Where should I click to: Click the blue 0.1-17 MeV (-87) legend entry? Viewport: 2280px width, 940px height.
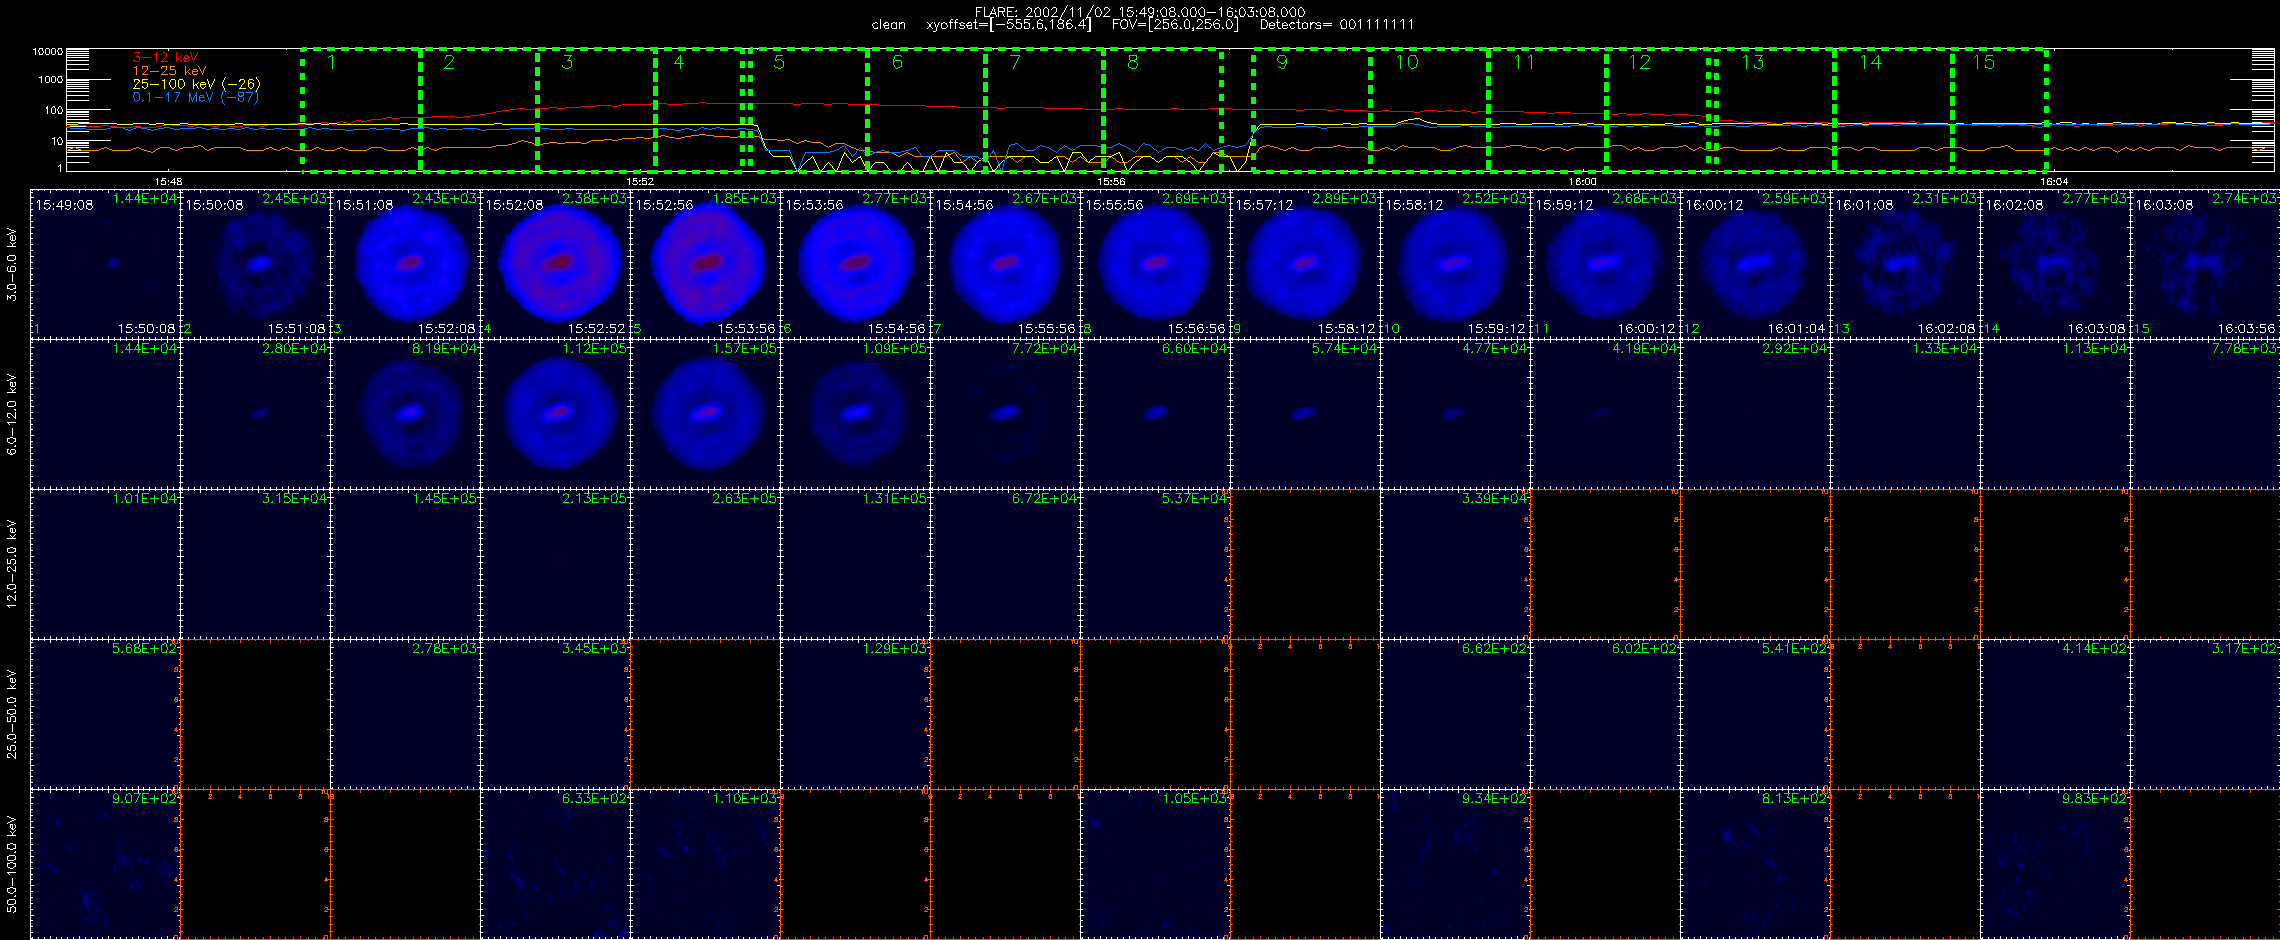(195, 97)
